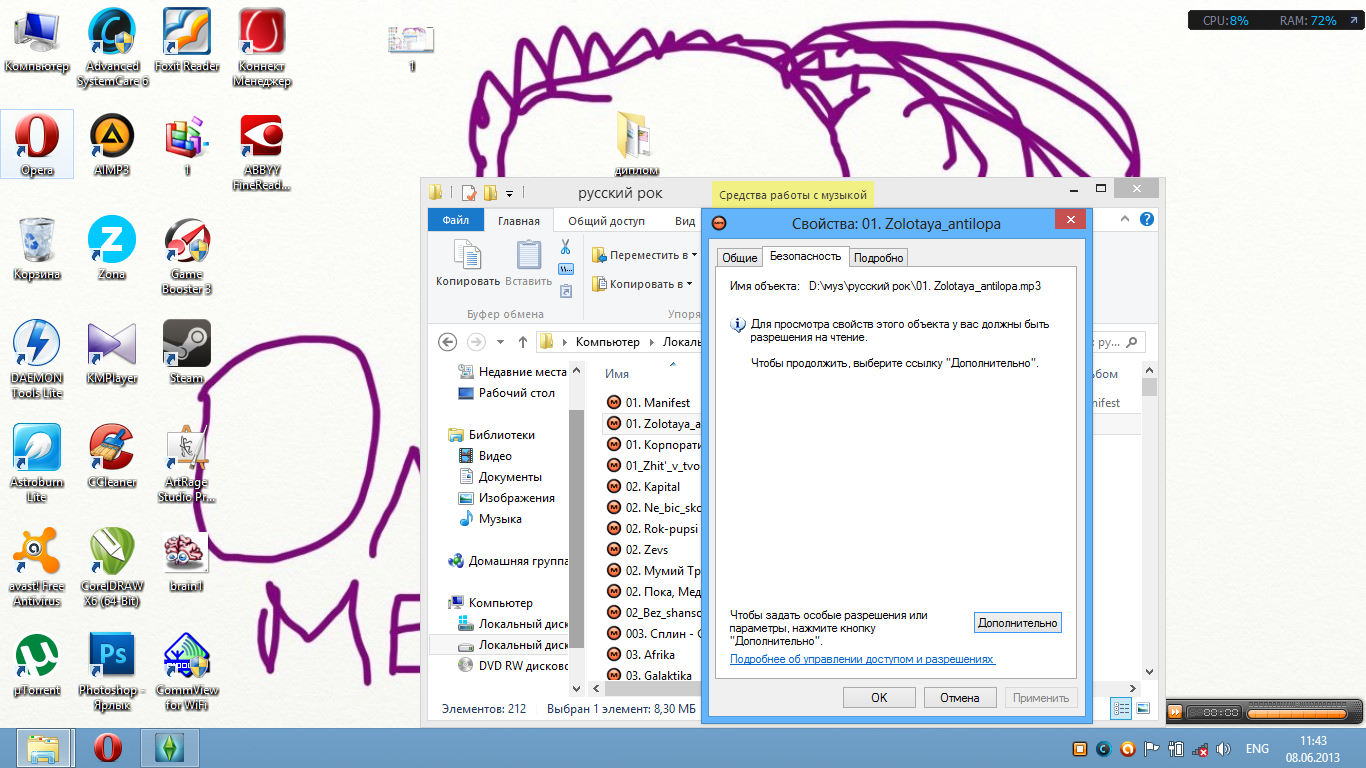Click the Дополнительно button
Image resolution: width=1366 pixels, height=768 pixels.
coord(1017,623)
